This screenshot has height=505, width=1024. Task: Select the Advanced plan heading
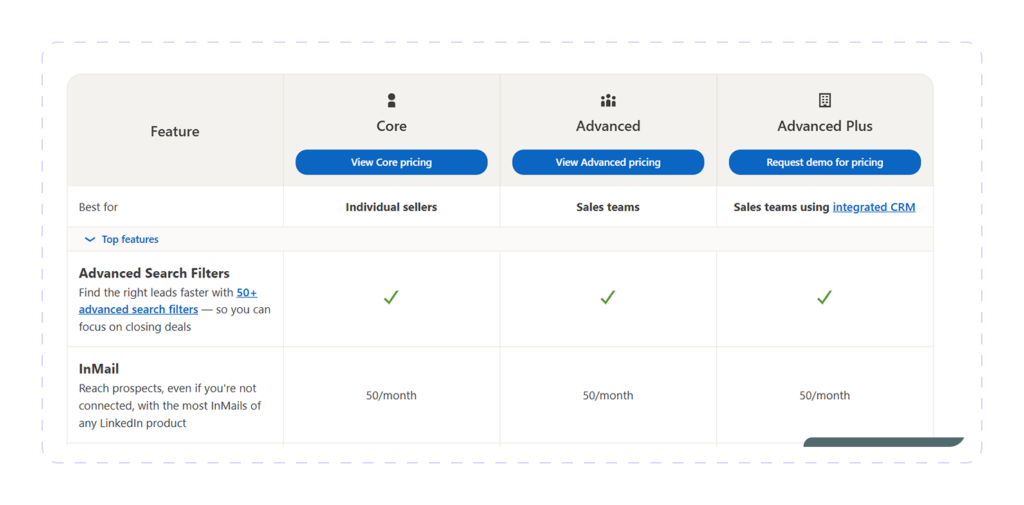click(608, 126)
